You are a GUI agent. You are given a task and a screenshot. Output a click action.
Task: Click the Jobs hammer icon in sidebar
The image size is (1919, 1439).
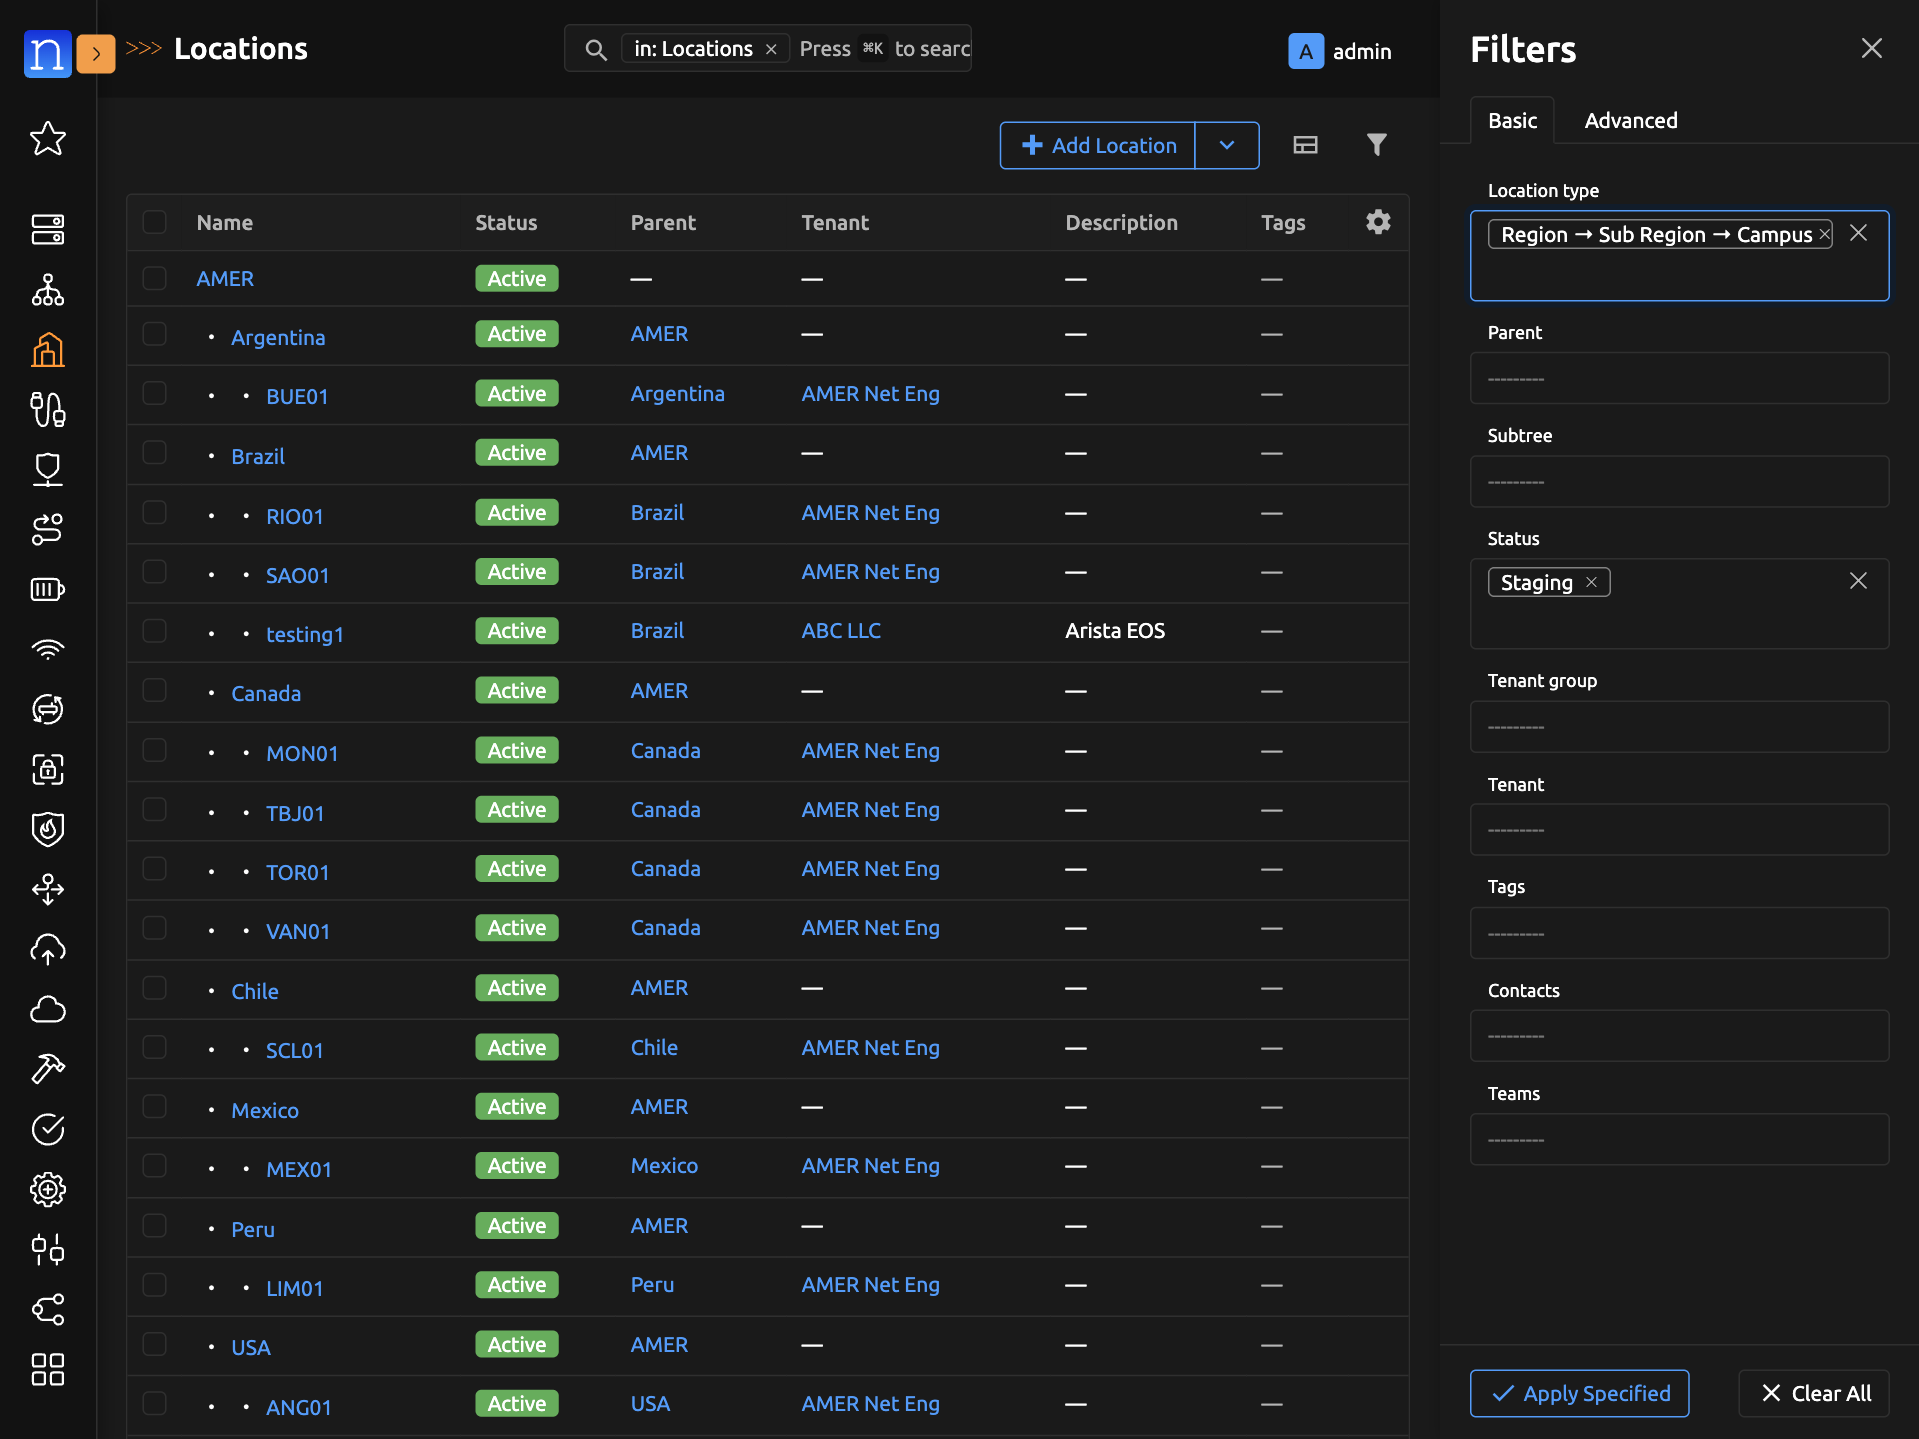(x=47, y=1068)
